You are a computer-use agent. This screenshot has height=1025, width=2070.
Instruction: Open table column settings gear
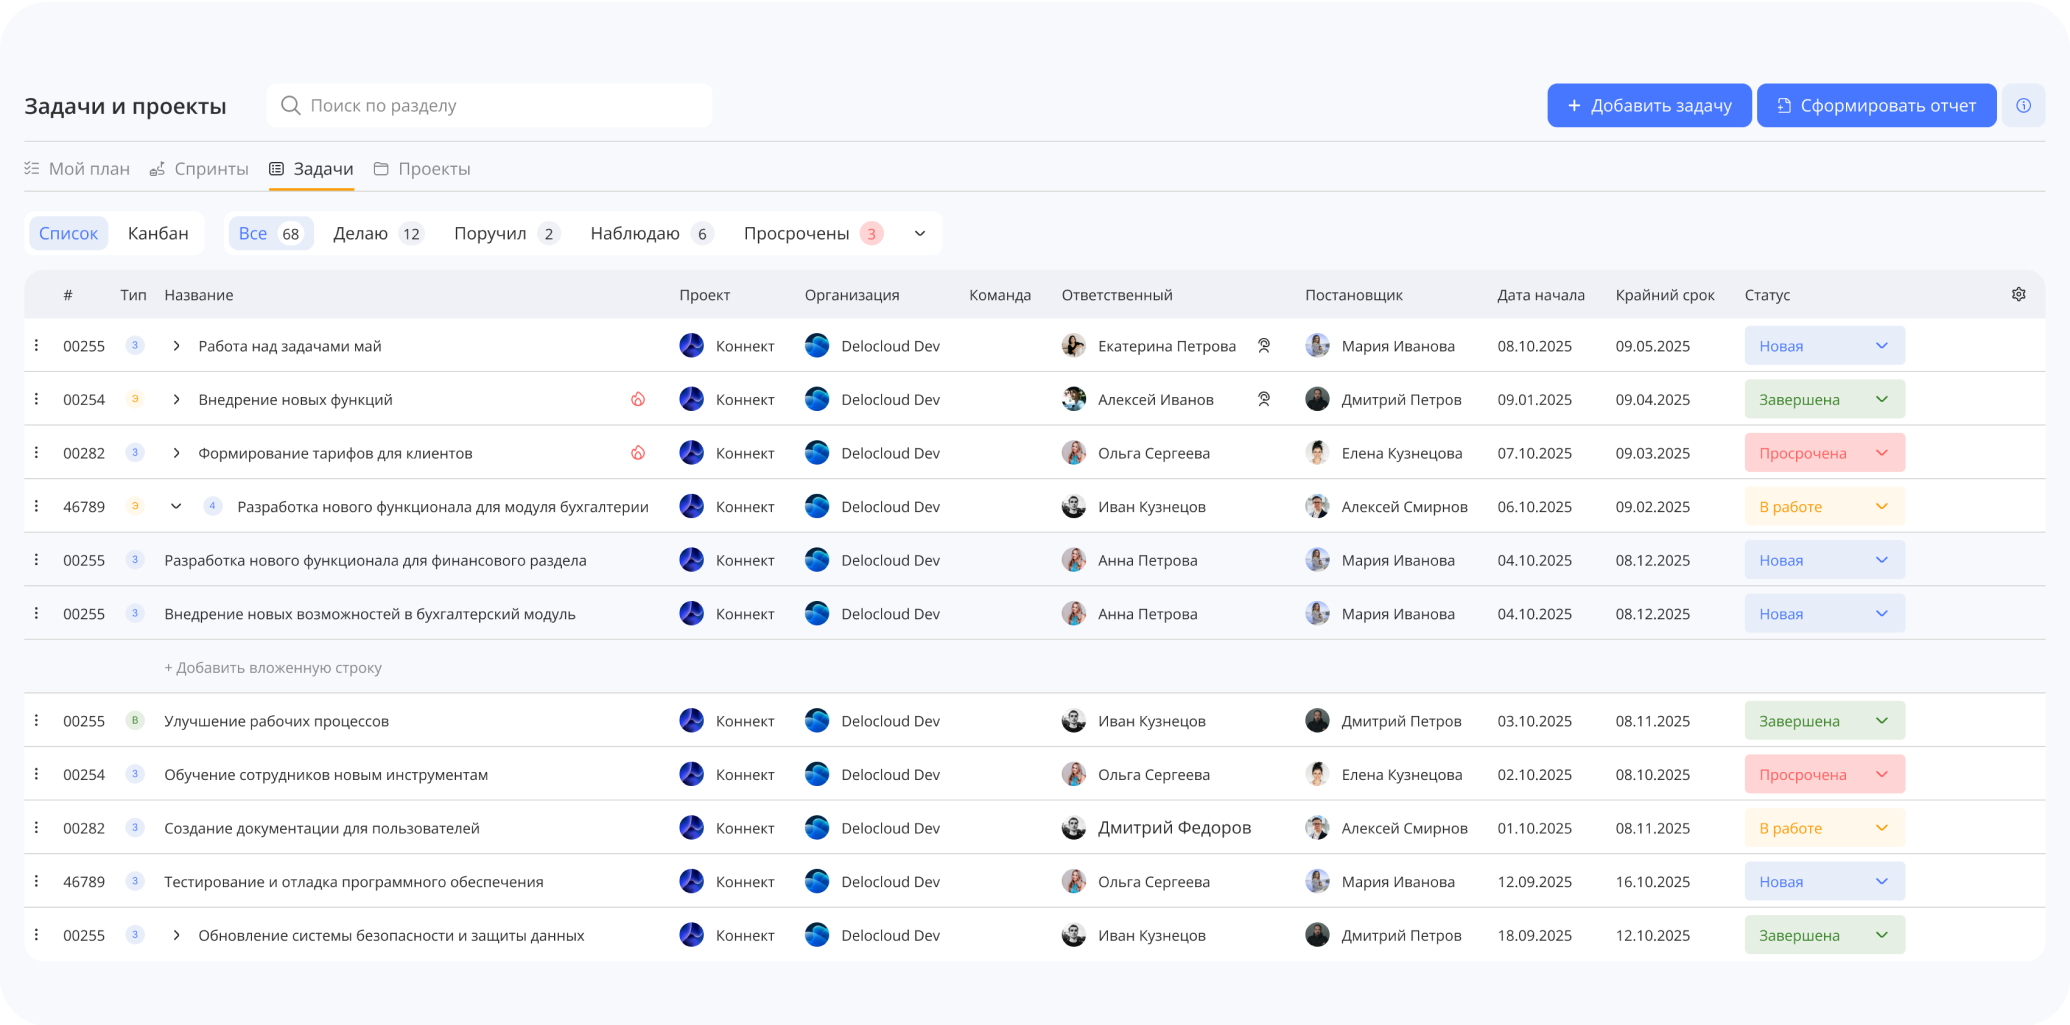click(2018, 294)
